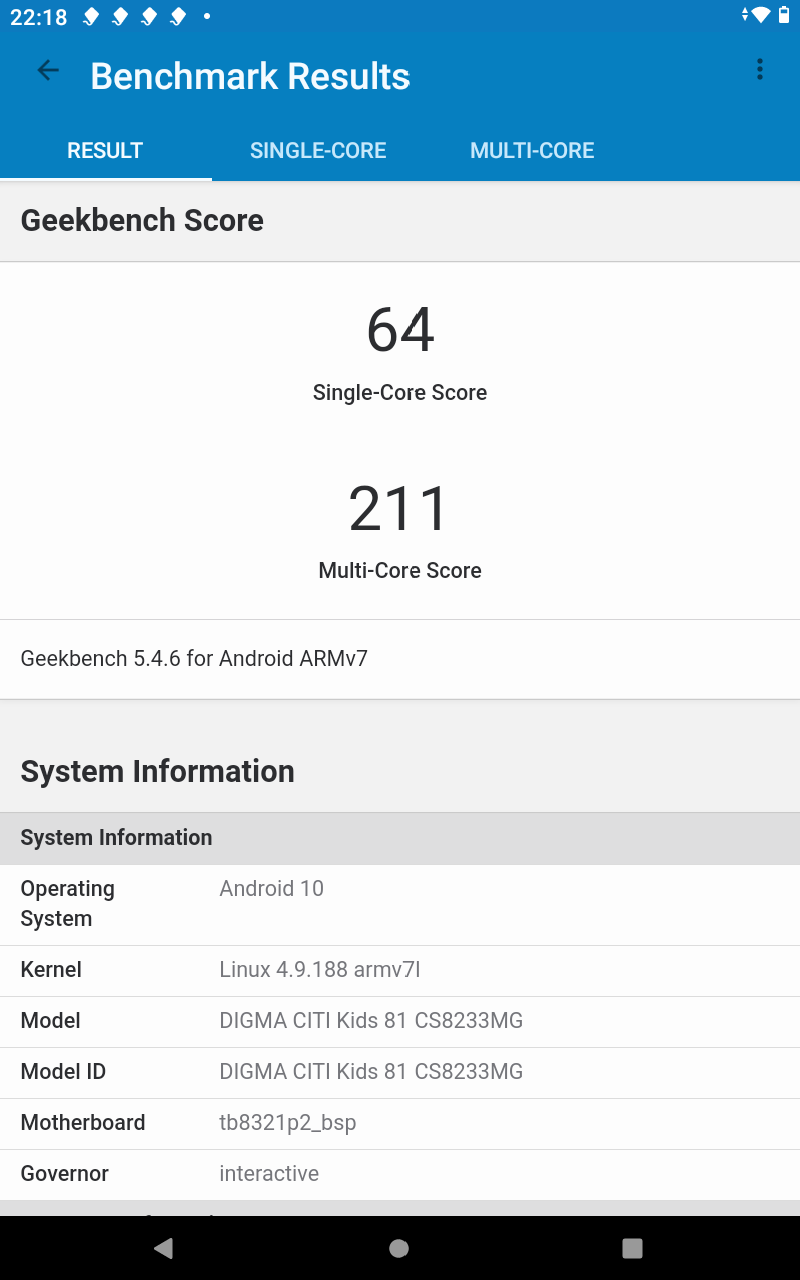Tap the Single-Core Score value 64
This screenshot has height=1280, width=800.
click(x=400, y=330)
